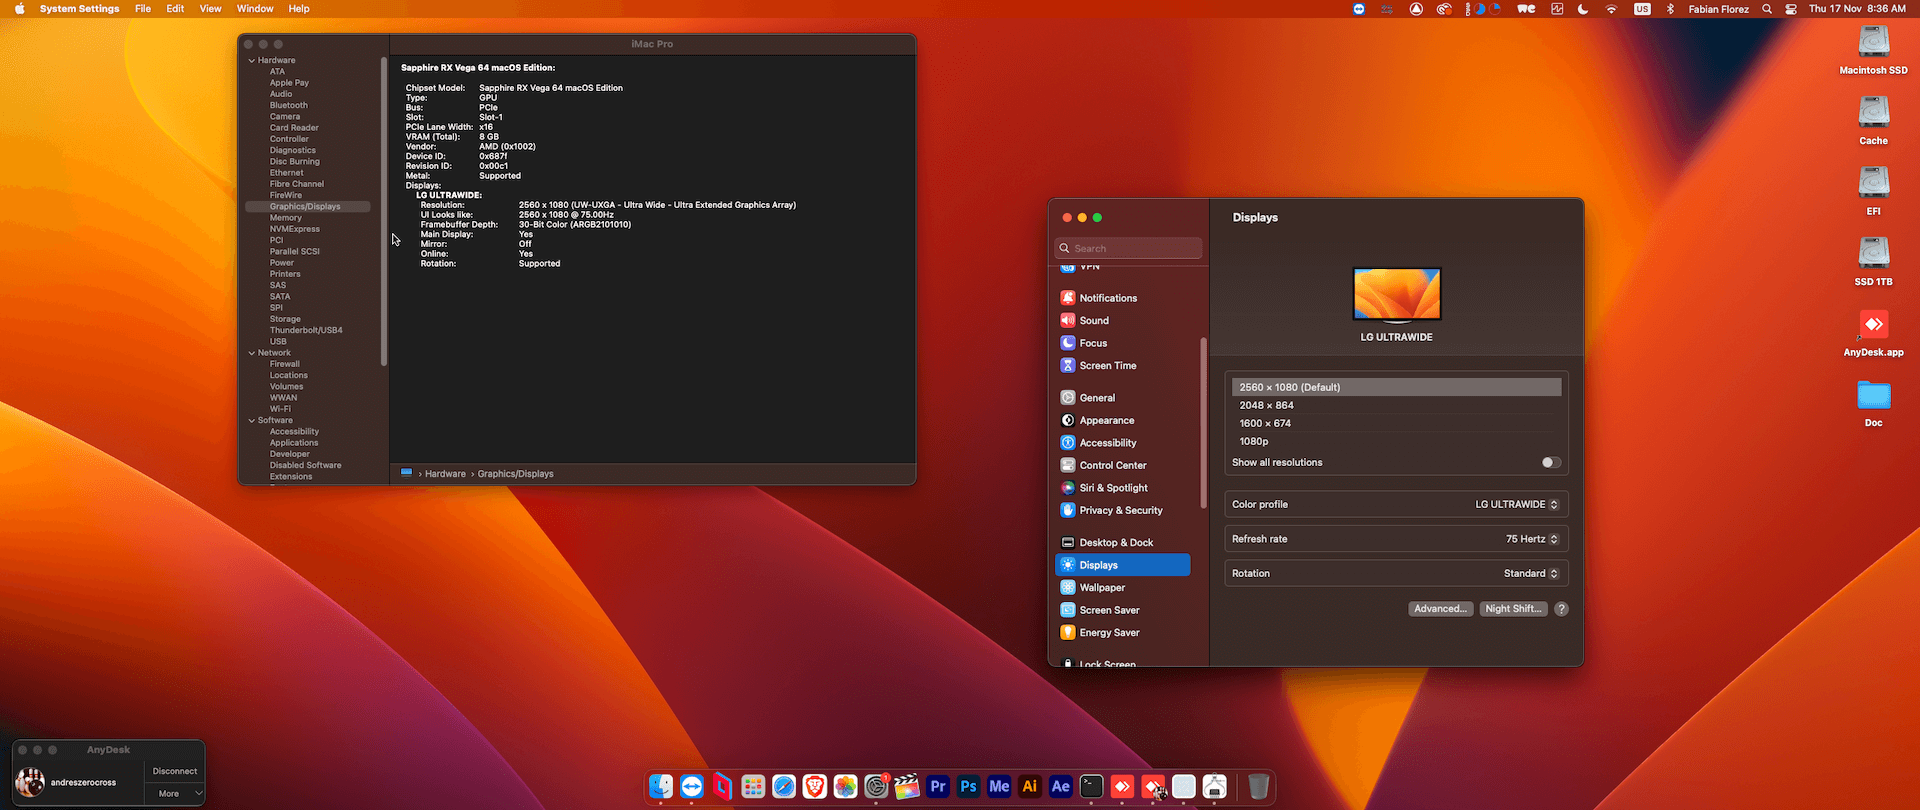The image size is (1920, 810).
Task: Open Brave browser in the Dock
Action: [815, 787]
